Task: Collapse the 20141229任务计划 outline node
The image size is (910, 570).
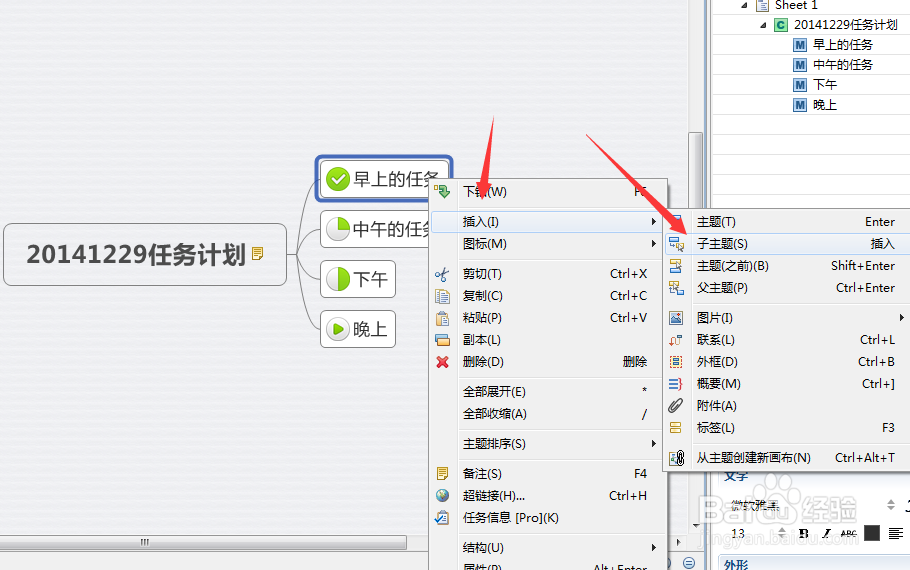Action: point(764,25)
